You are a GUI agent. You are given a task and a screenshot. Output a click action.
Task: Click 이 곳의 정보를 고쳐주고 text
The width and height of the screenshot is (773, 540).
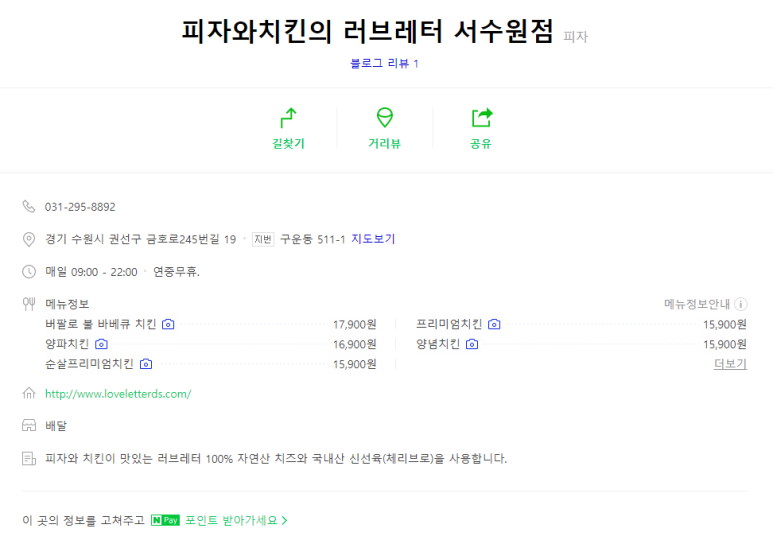click(x=83, y=520)
